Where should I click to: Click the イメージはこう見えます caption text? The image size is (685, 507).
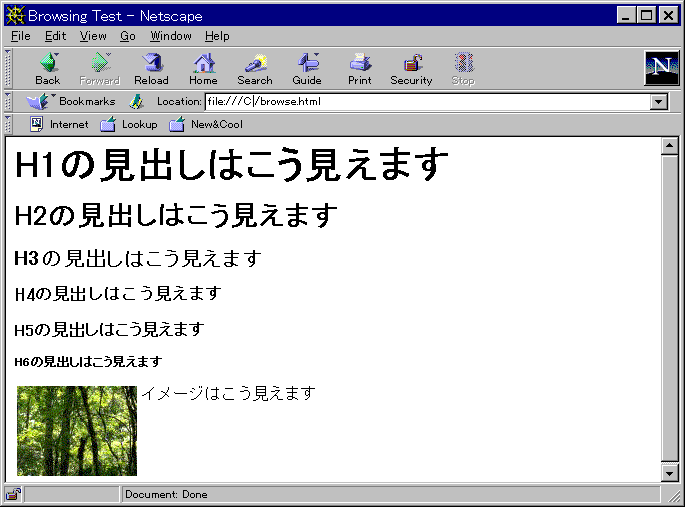point(228,393)
